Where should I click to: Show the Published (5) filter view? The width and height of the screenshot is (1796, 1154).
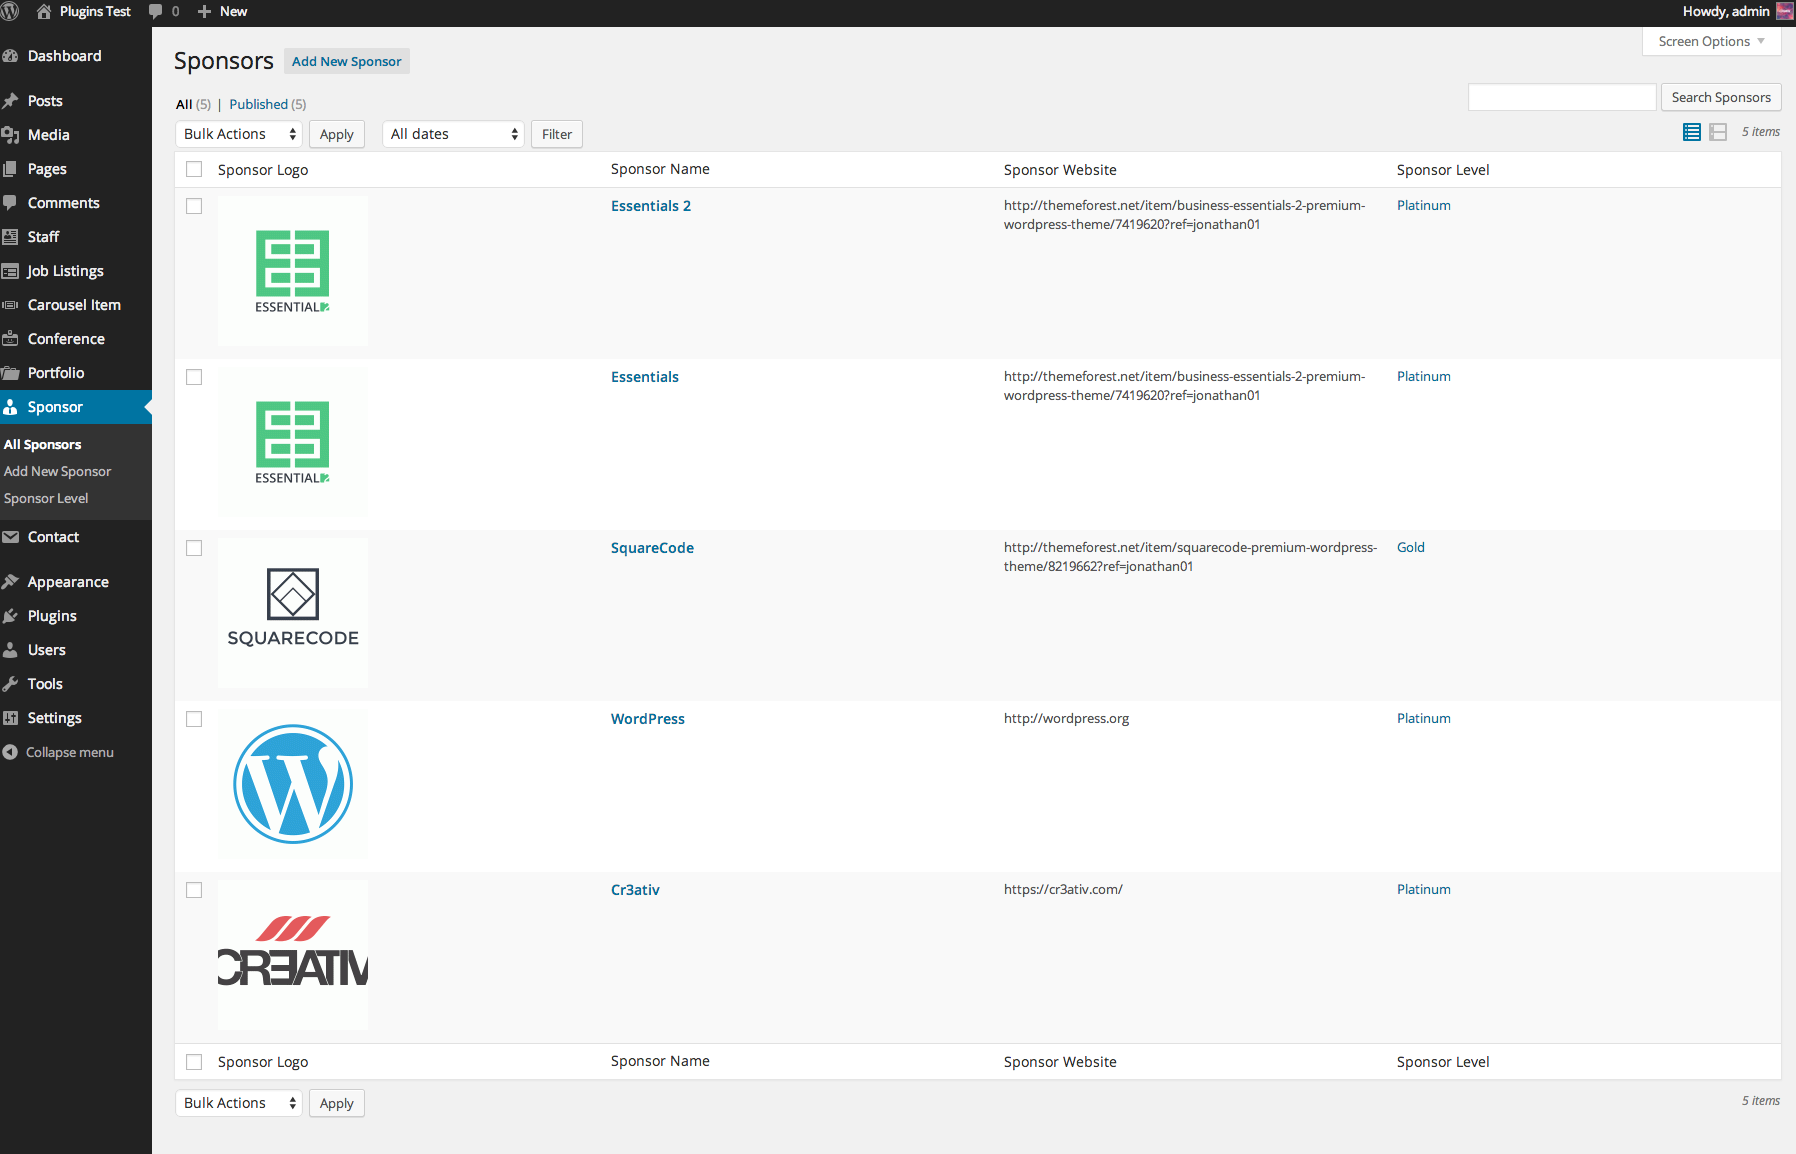pyautogui.click(x=268, y=104)
